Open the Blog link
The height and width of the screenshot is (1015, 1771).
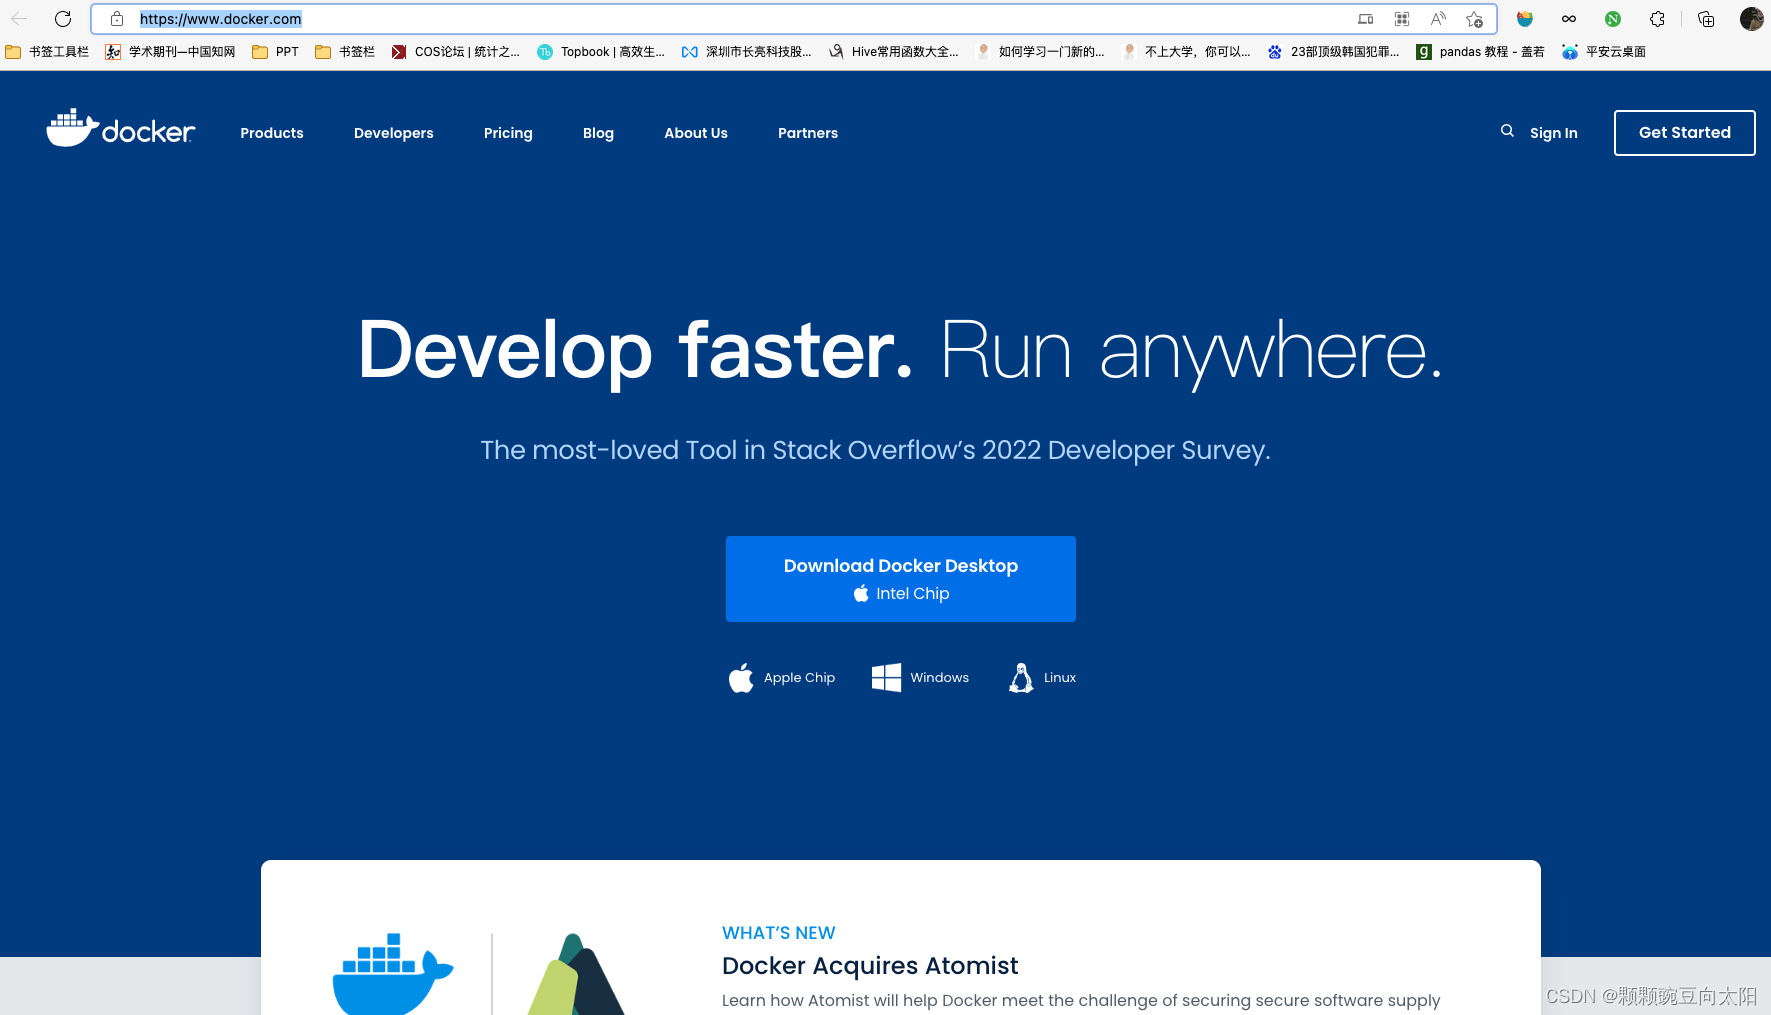[x=598, y=133]
